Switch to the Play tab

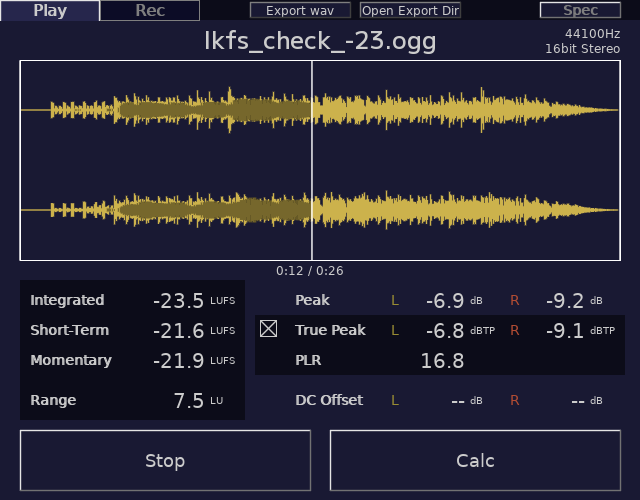pyautogui.click(x=50, y=11)
